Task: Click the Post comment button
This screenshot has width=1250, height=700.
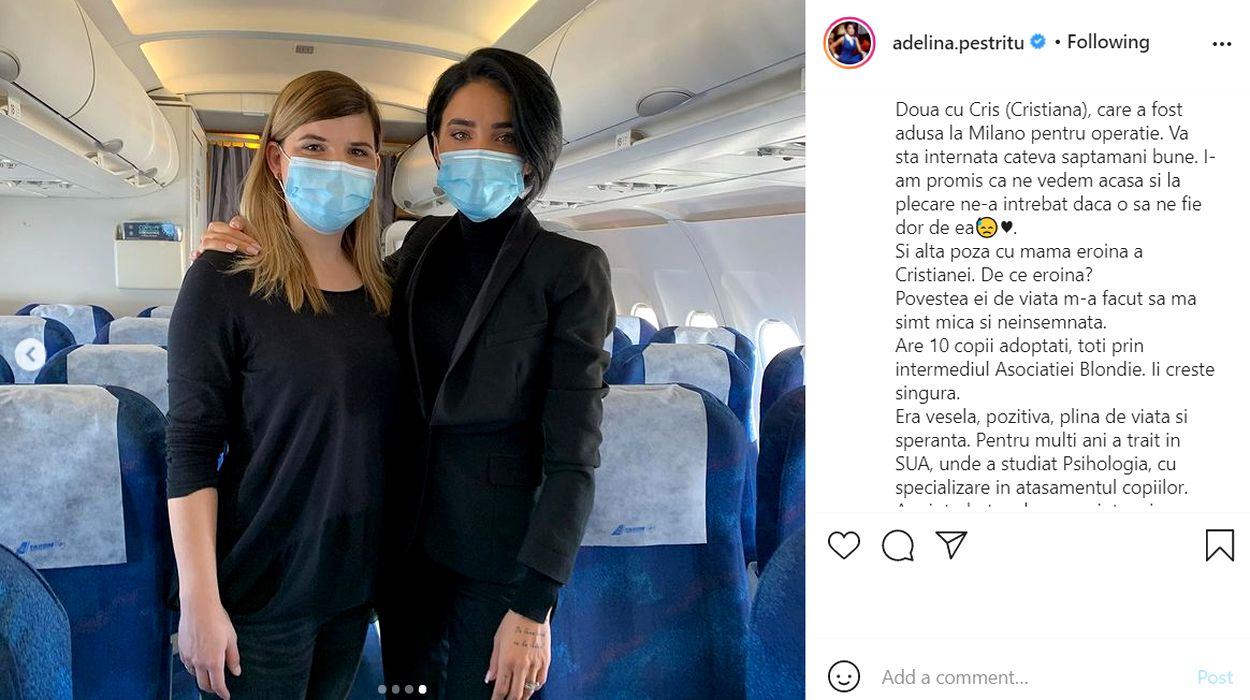Action: (1215, 678)
